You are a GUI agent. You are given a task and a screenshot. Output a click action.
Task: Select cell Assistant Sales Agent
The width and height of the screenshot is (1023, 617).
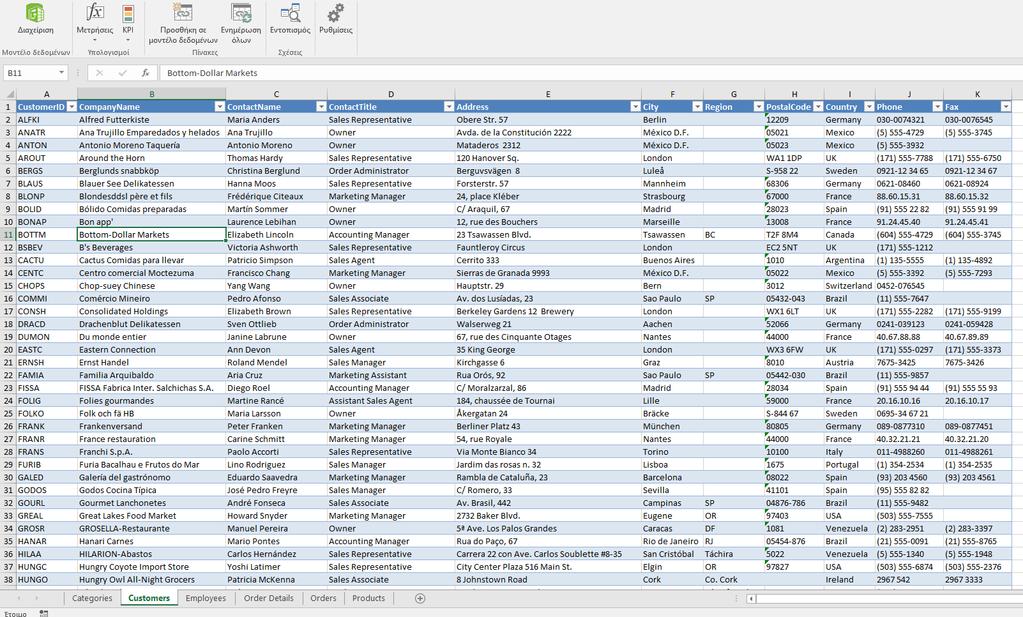pyautogui.click(x=391, y=401)
